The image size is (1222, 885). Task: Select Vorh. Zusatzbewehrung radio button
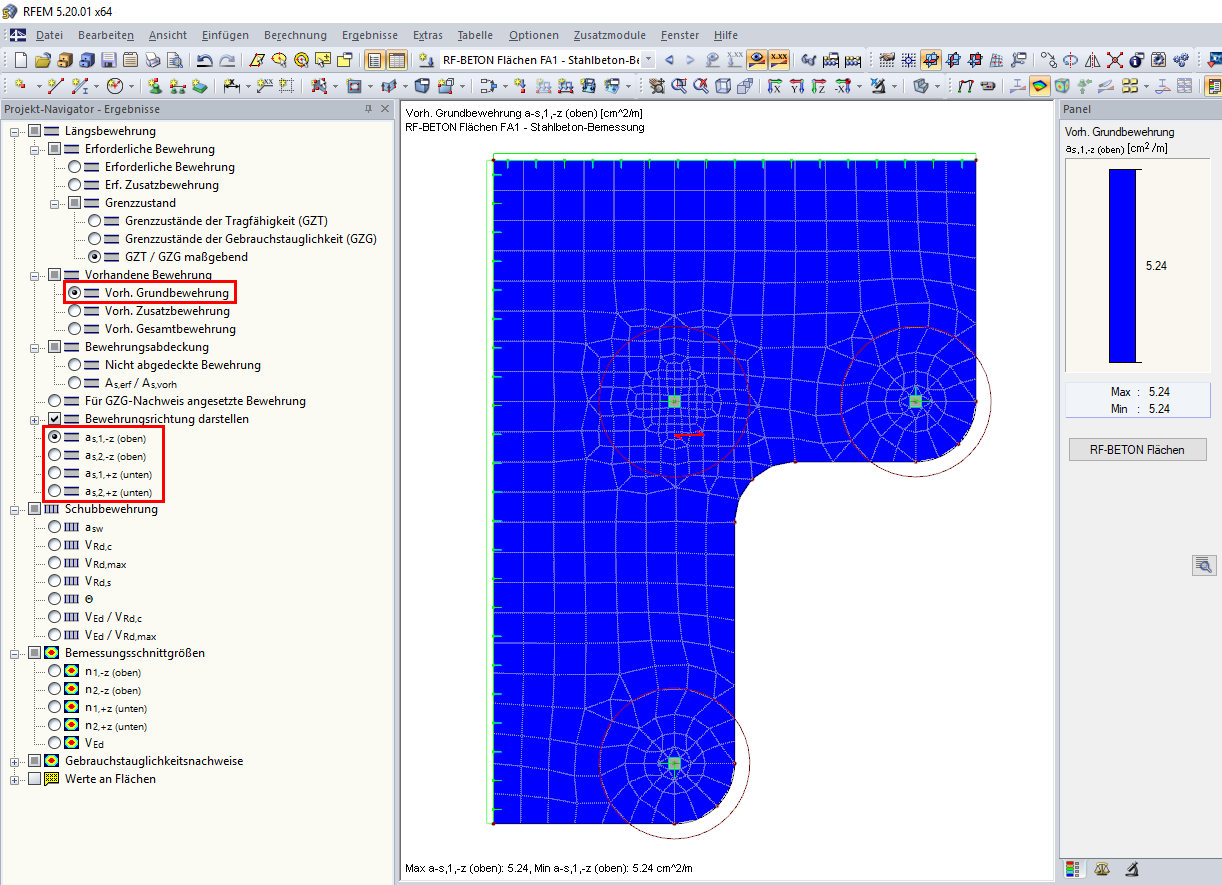click(75, 311)
